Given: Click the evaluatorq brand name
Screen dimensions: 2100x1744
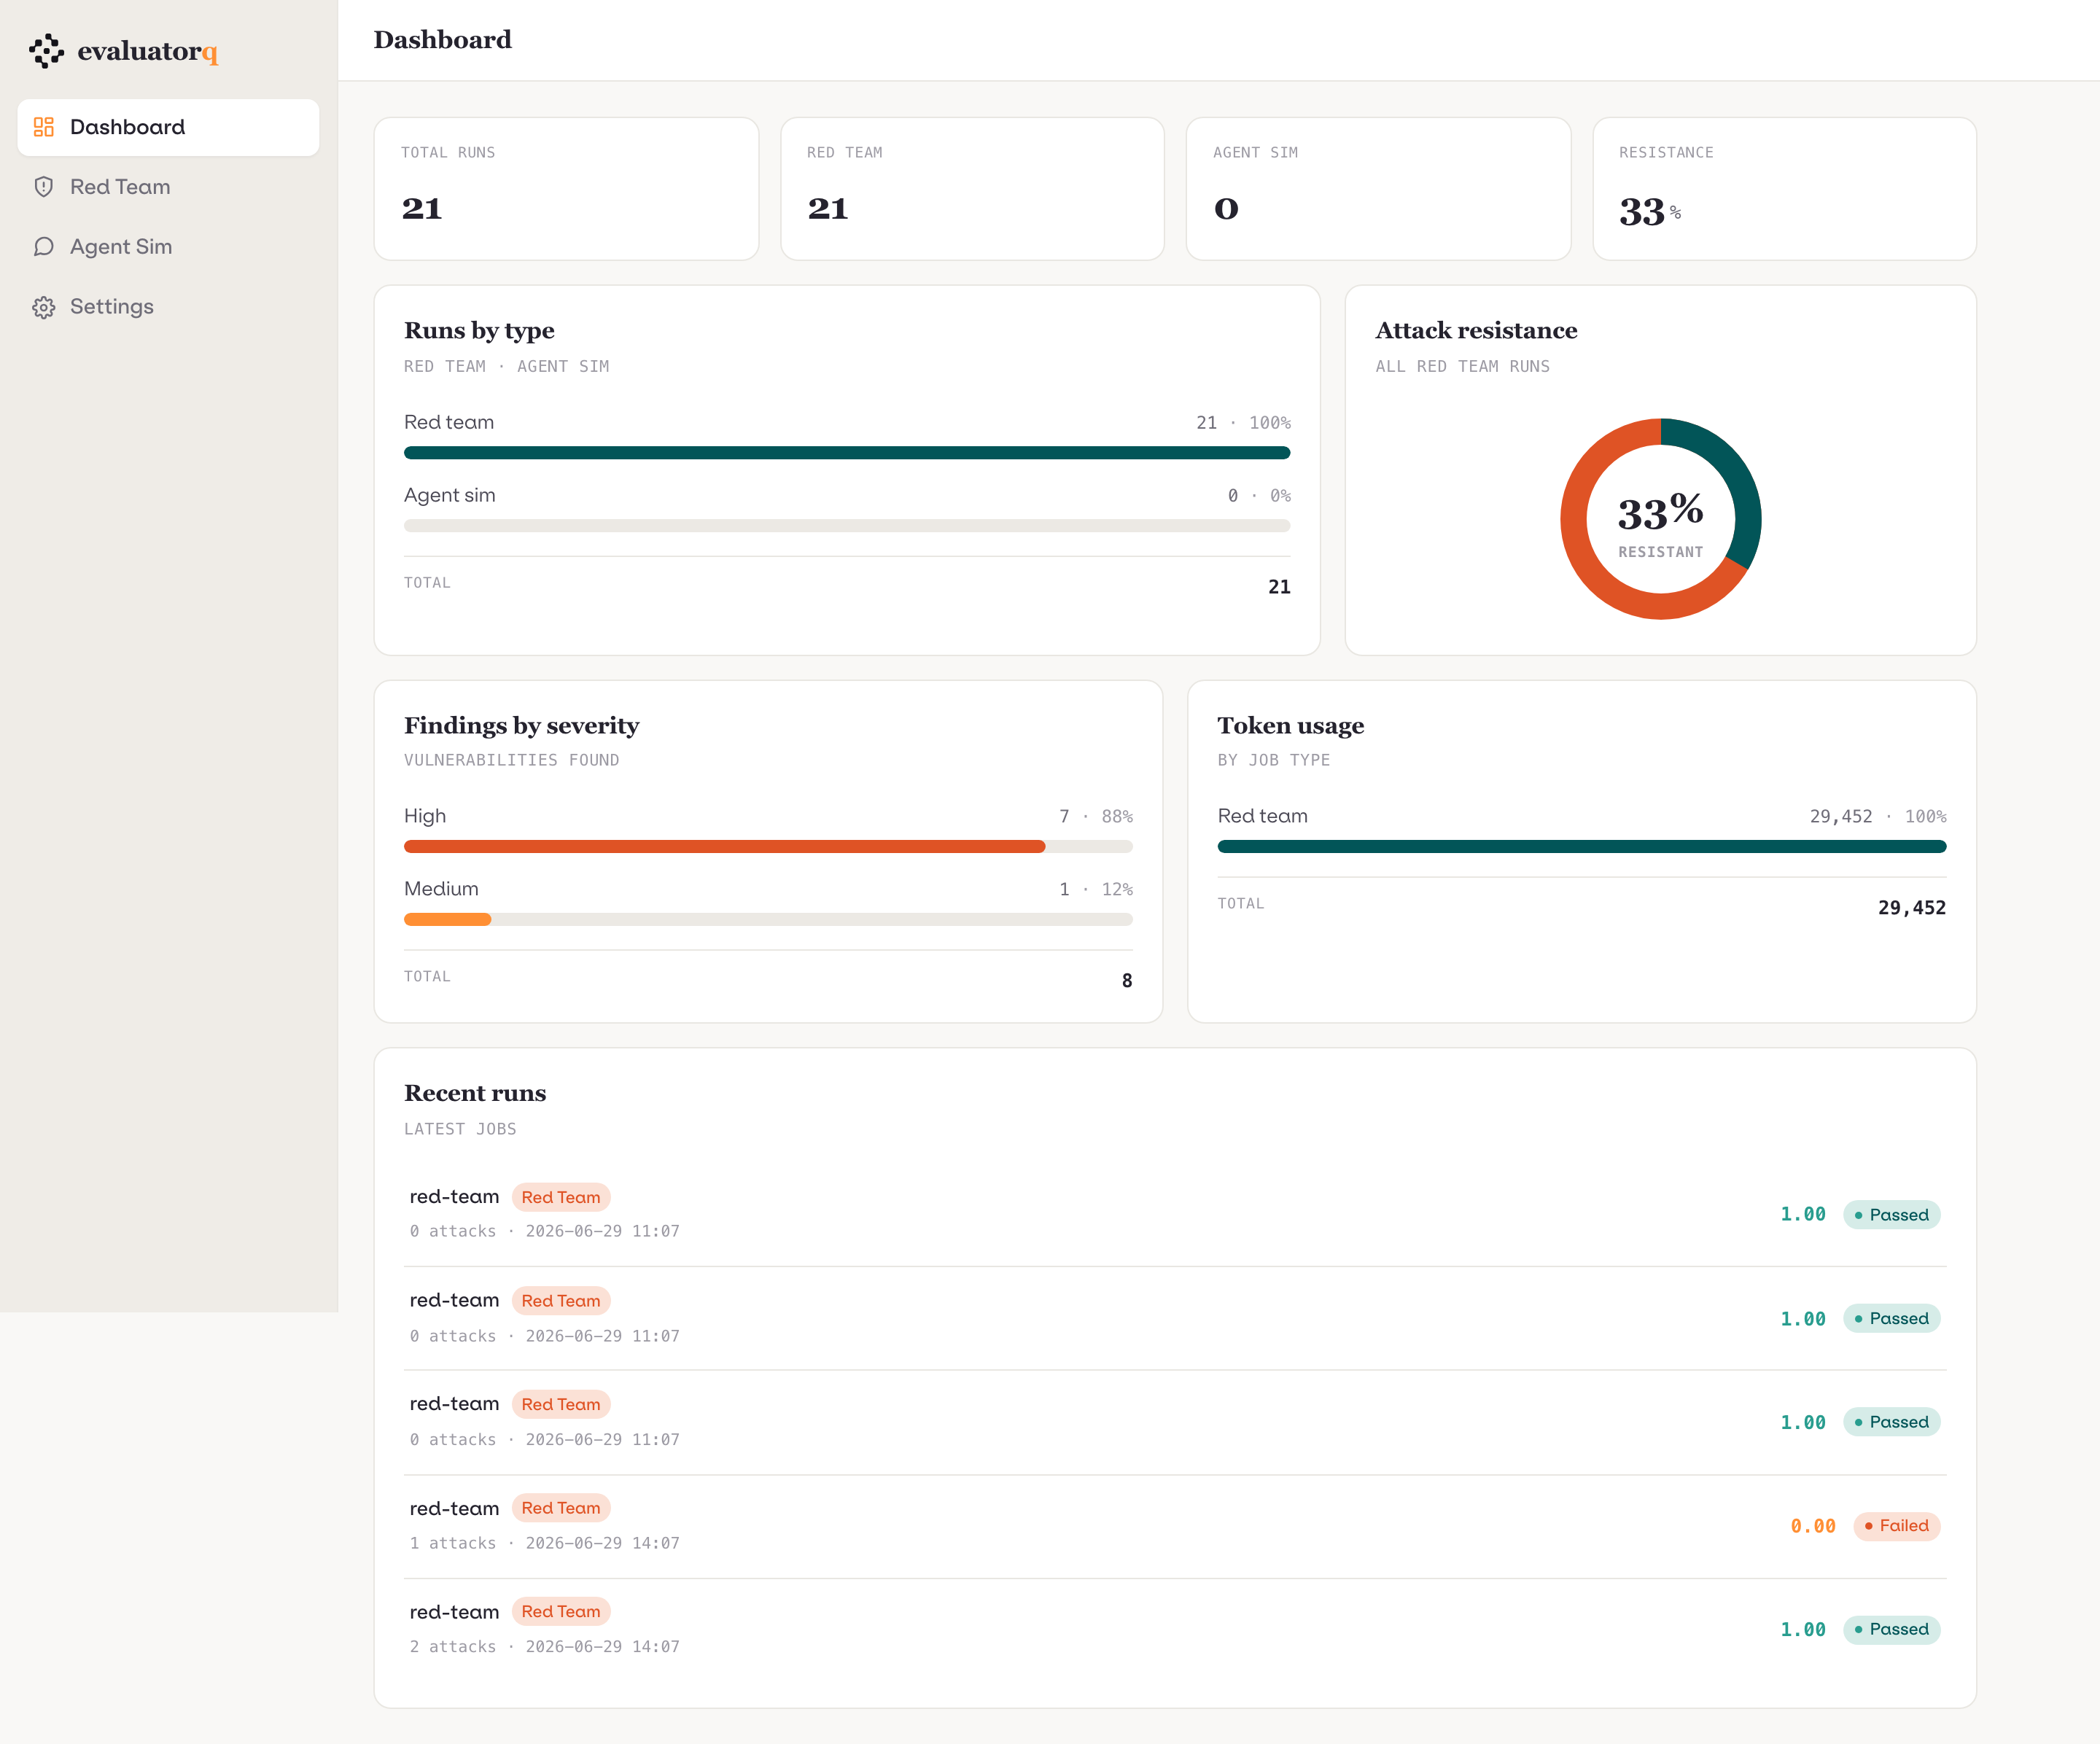Looking at the screenshot, I should click(148, 51).
